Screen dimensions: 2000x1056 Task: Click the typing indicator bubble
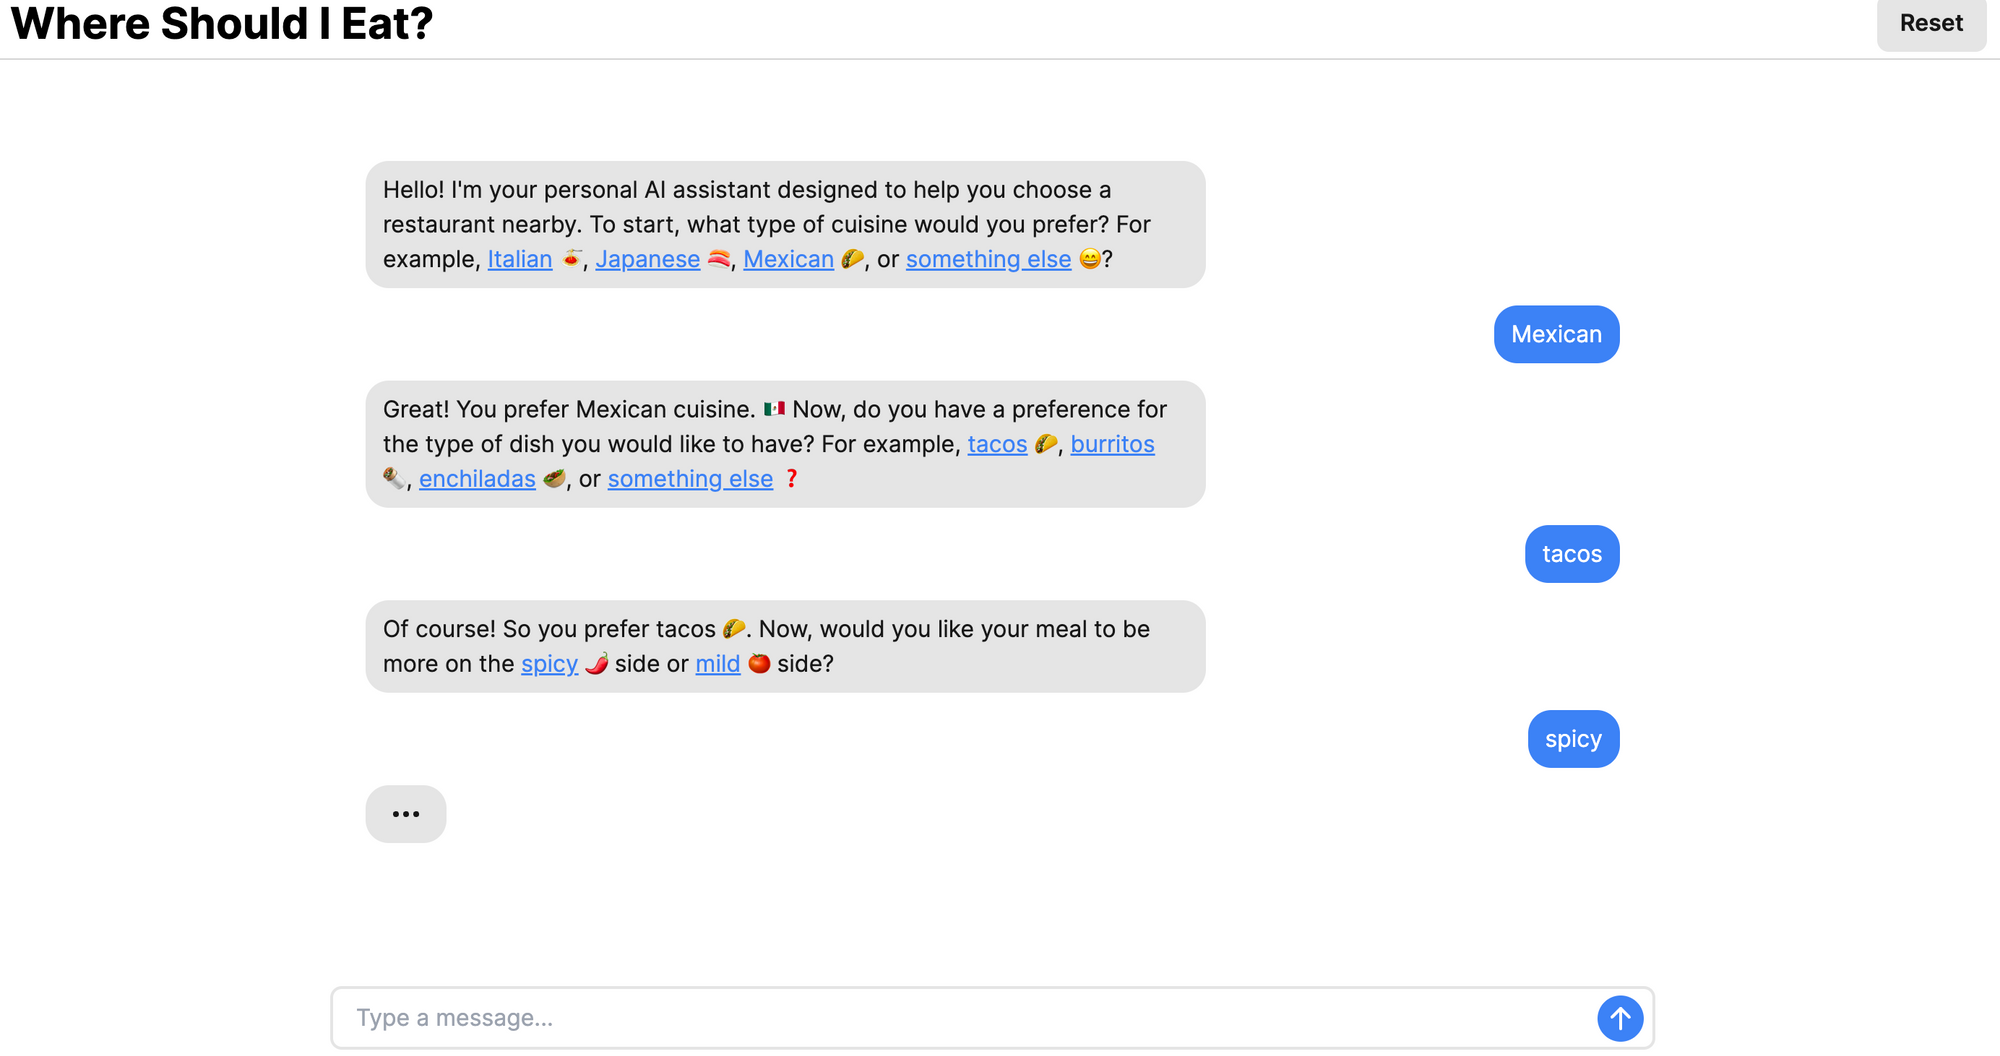point(405,813)
